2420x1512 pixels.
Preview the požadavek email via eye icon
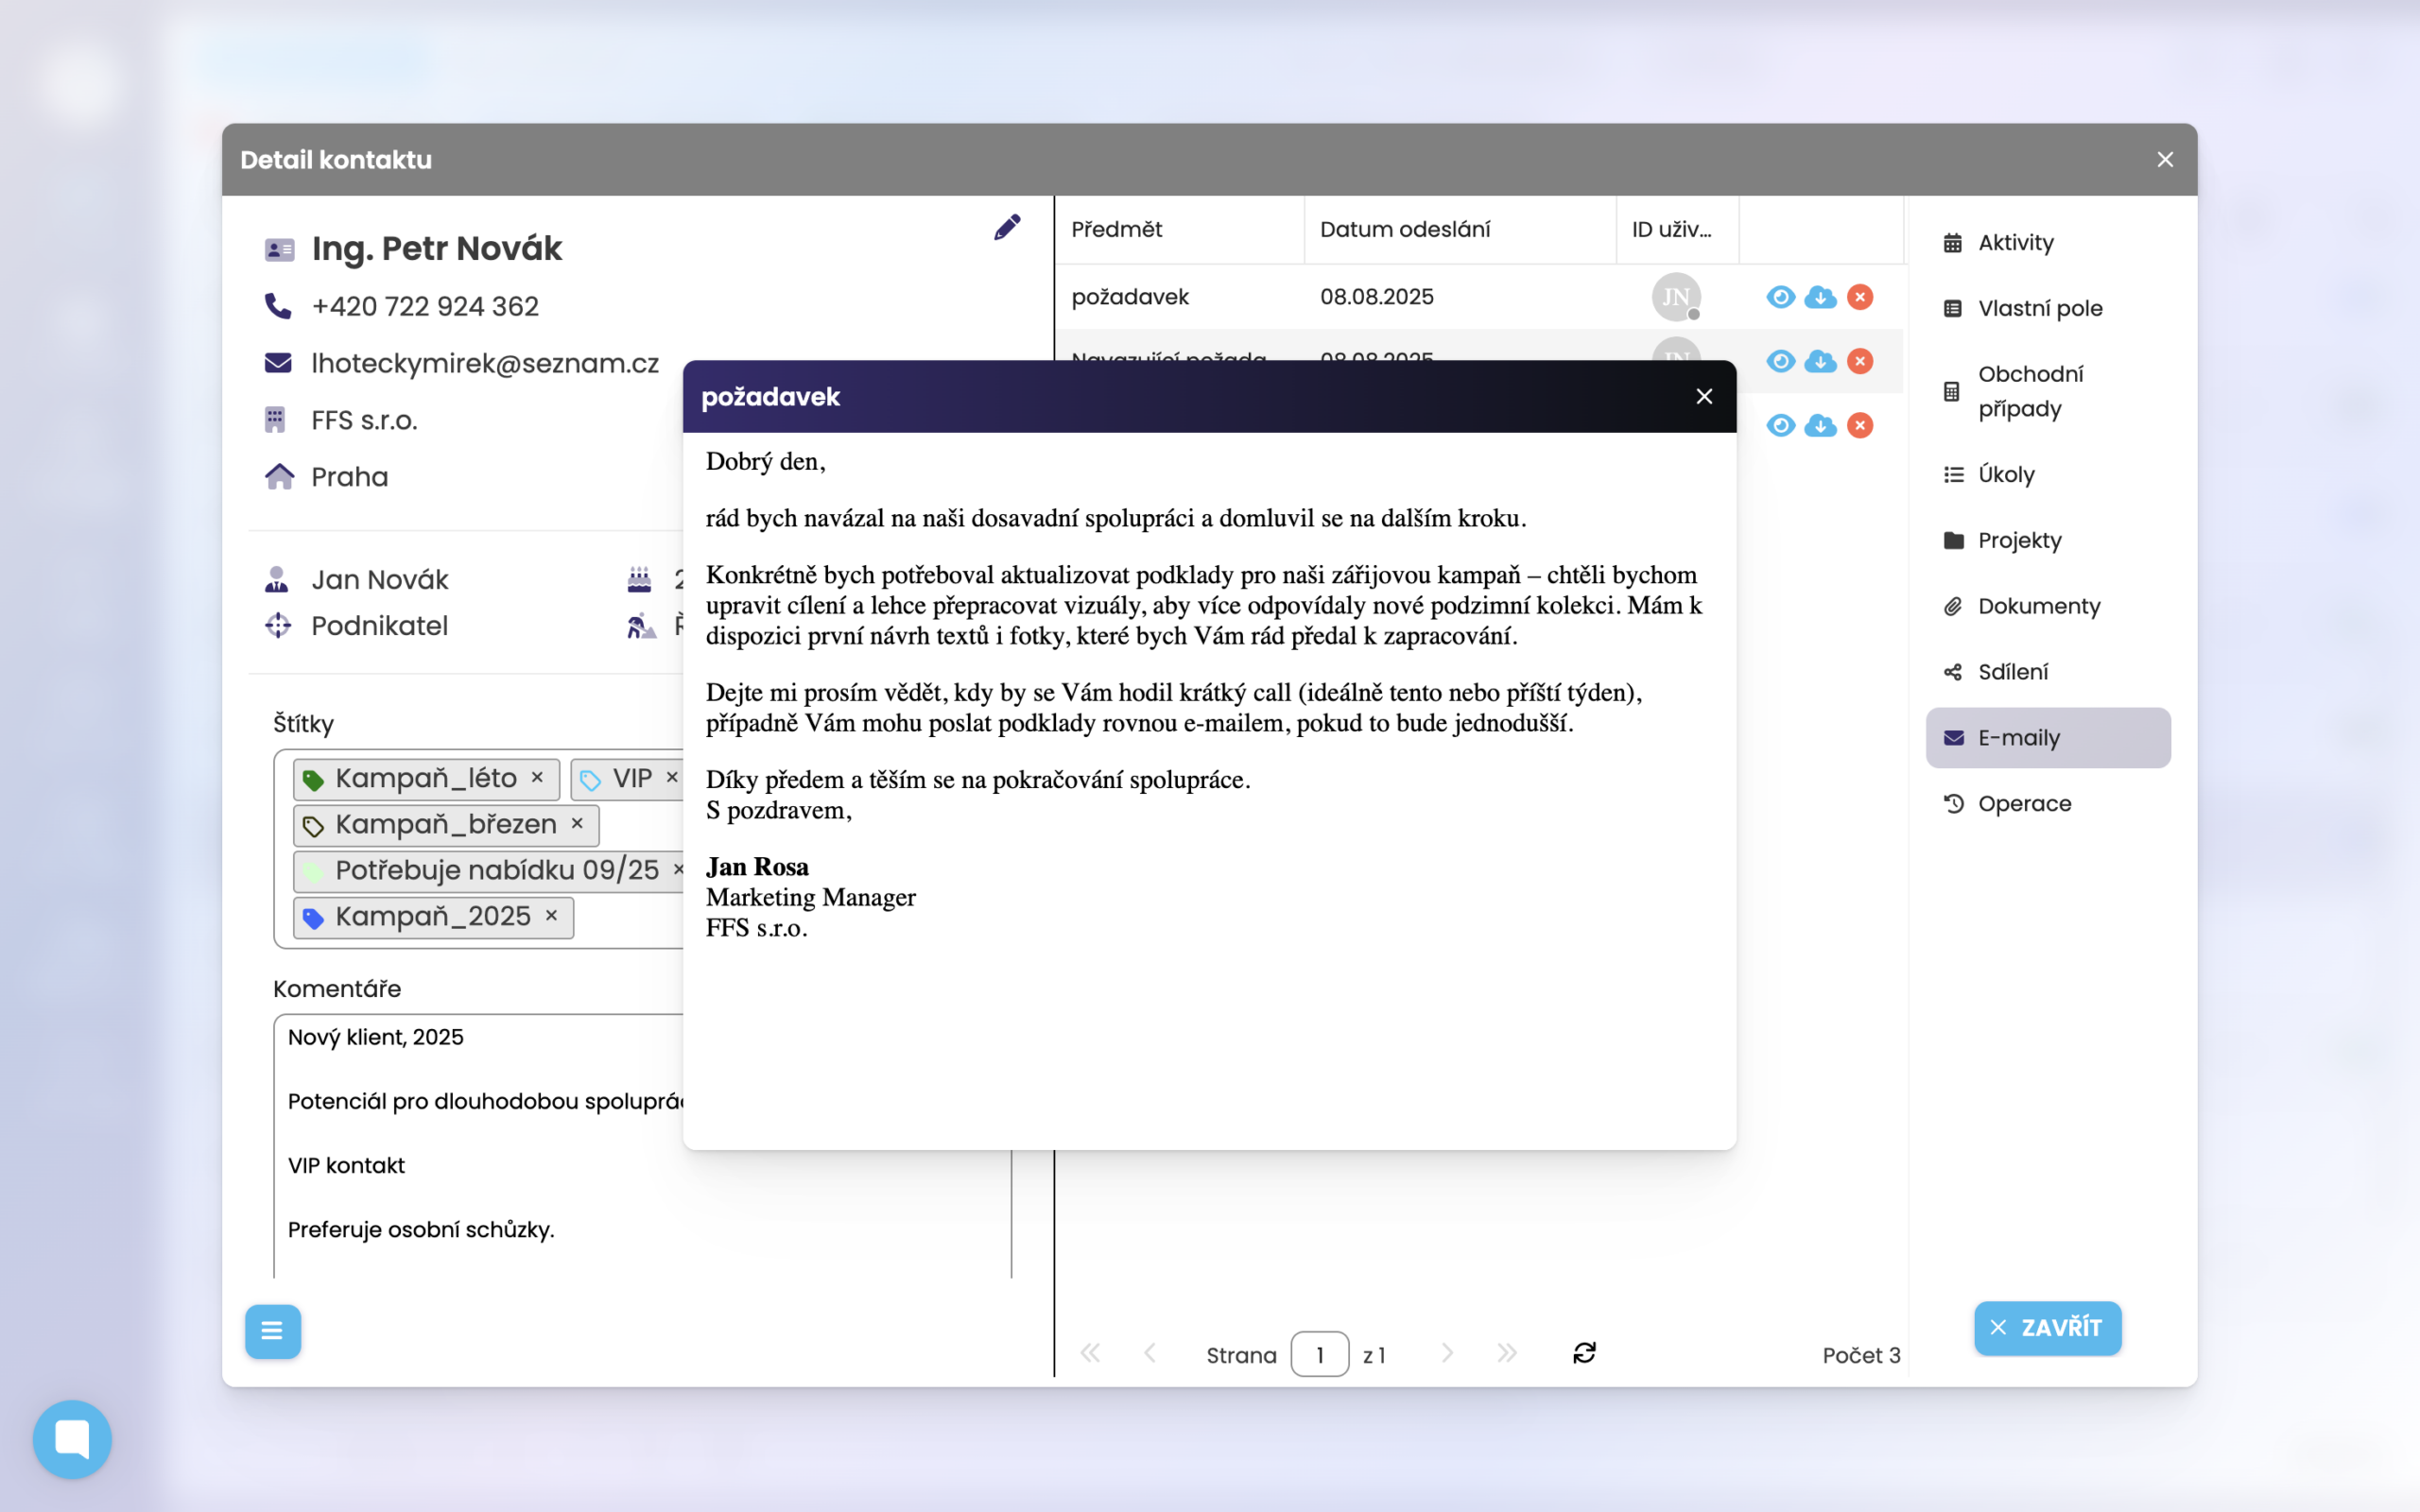pos(1782,297)
